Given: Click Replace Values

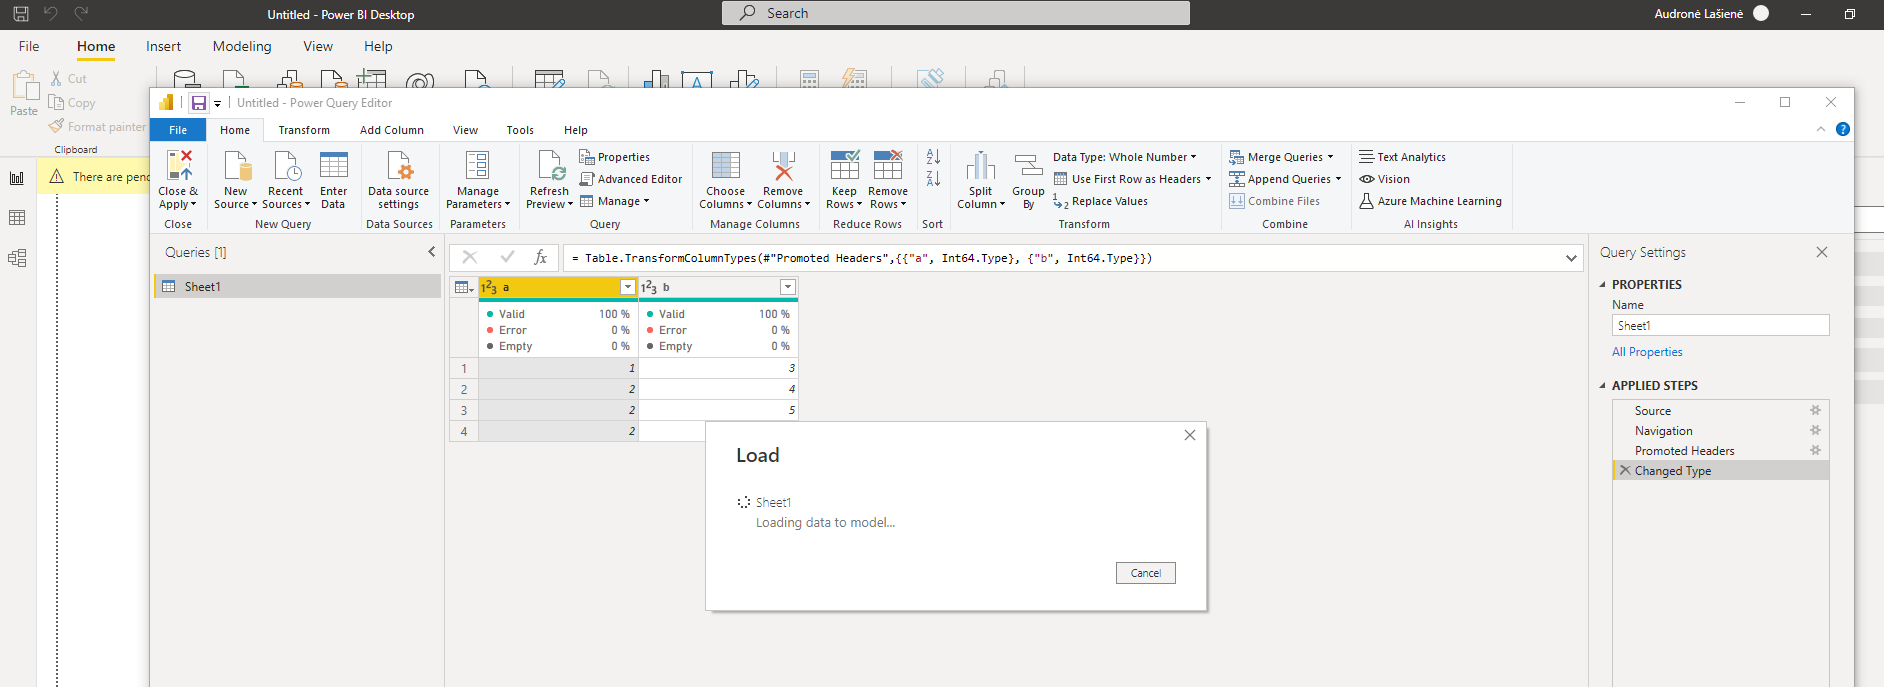Looking at the screenshot, I should click(x=1100, y=201).
